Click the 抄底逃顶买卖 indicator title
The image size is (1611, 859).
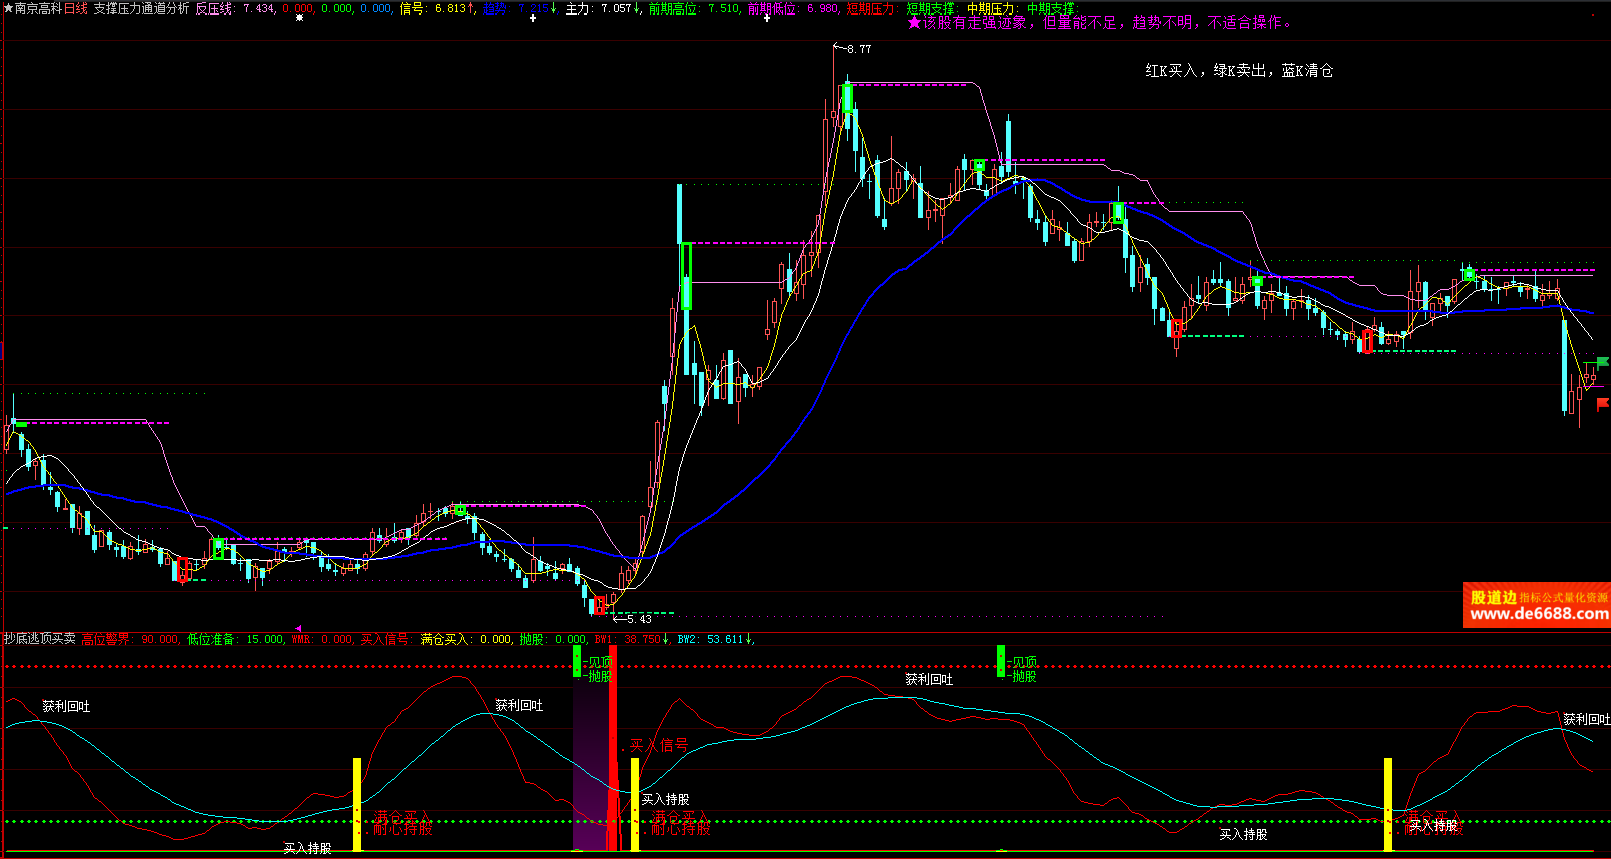coord(40,639)
